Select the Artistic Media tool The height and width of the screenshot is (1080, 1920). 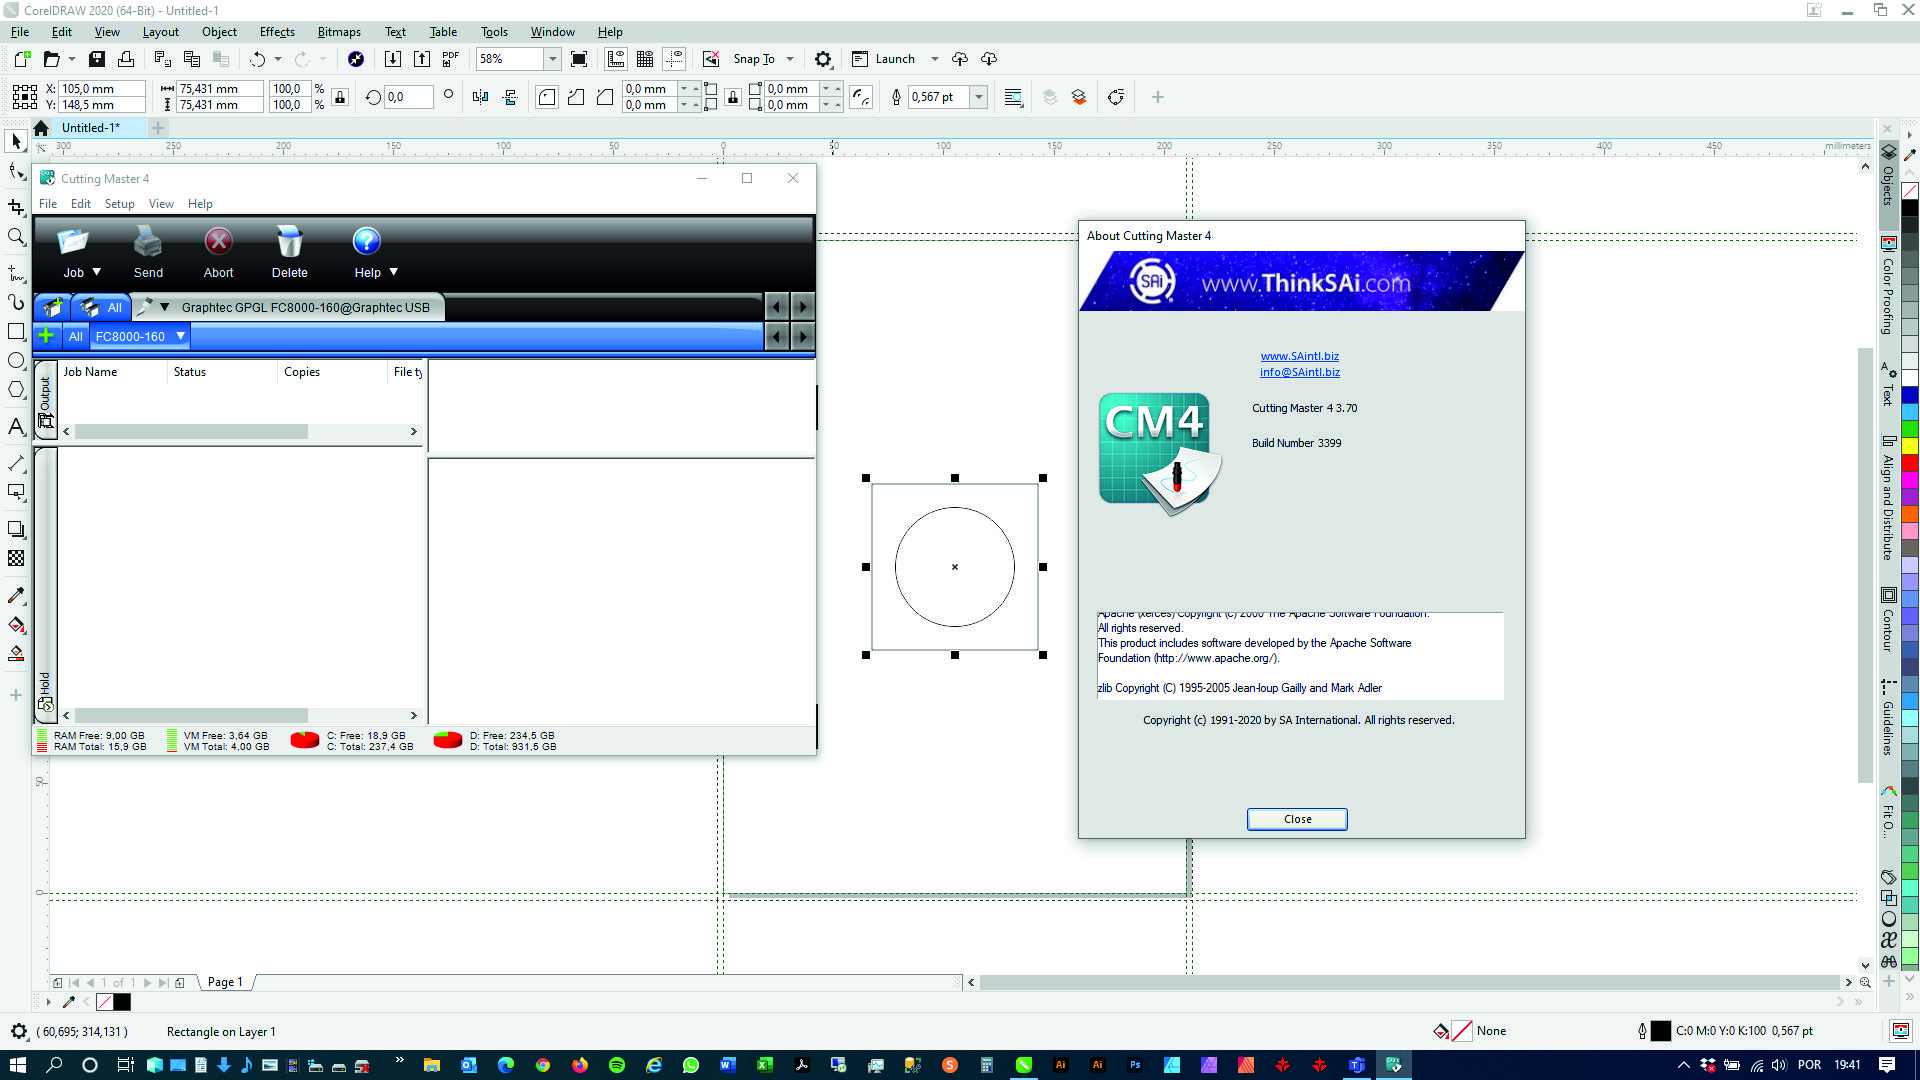16,302
